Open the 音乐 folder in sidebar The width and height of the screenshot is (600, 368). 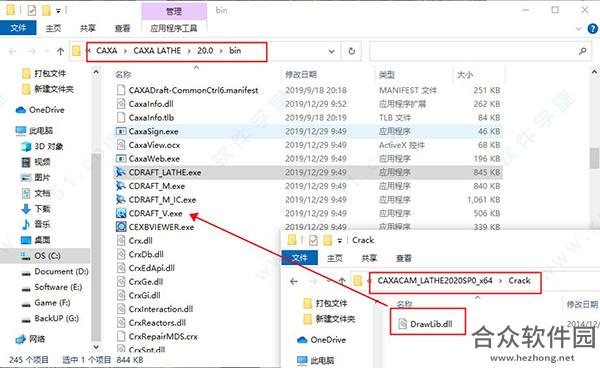pyautogui.click(x=42, y=225)
